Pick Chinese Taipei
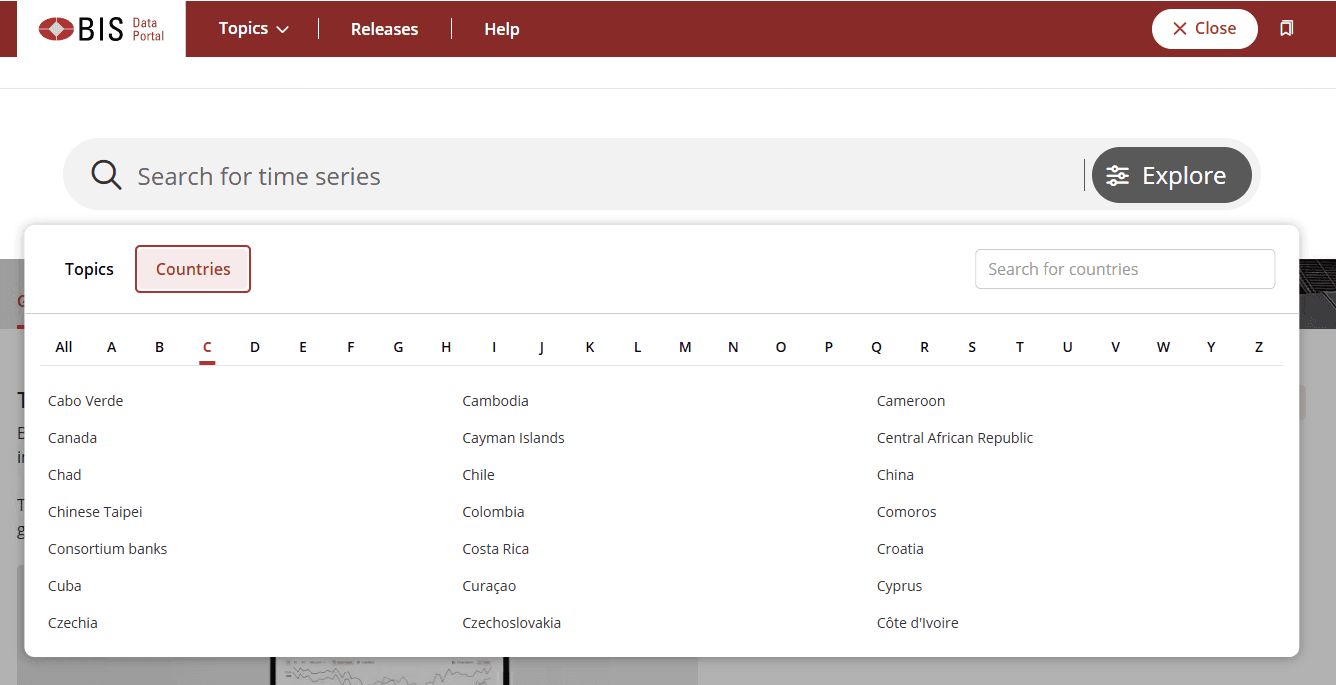Viewport: 1336px width, 685px height. [95, 512]
